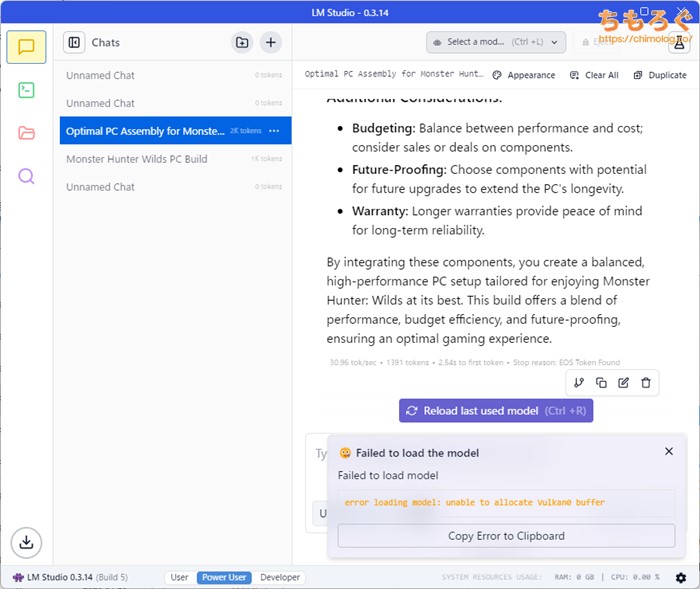Open the Developer terminal view in sidebar
700x589 pixels.
pos(26,90)
